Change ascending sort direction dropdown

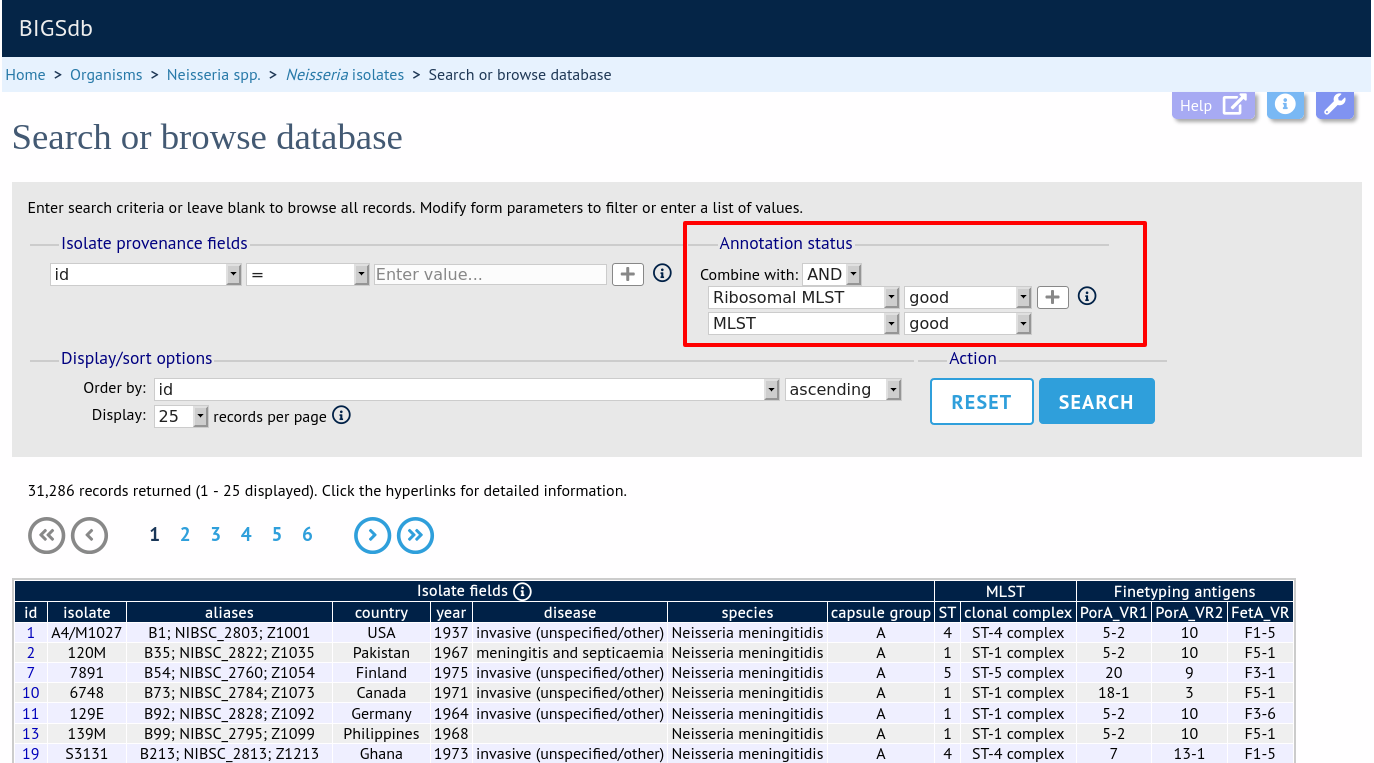[844, 390]
